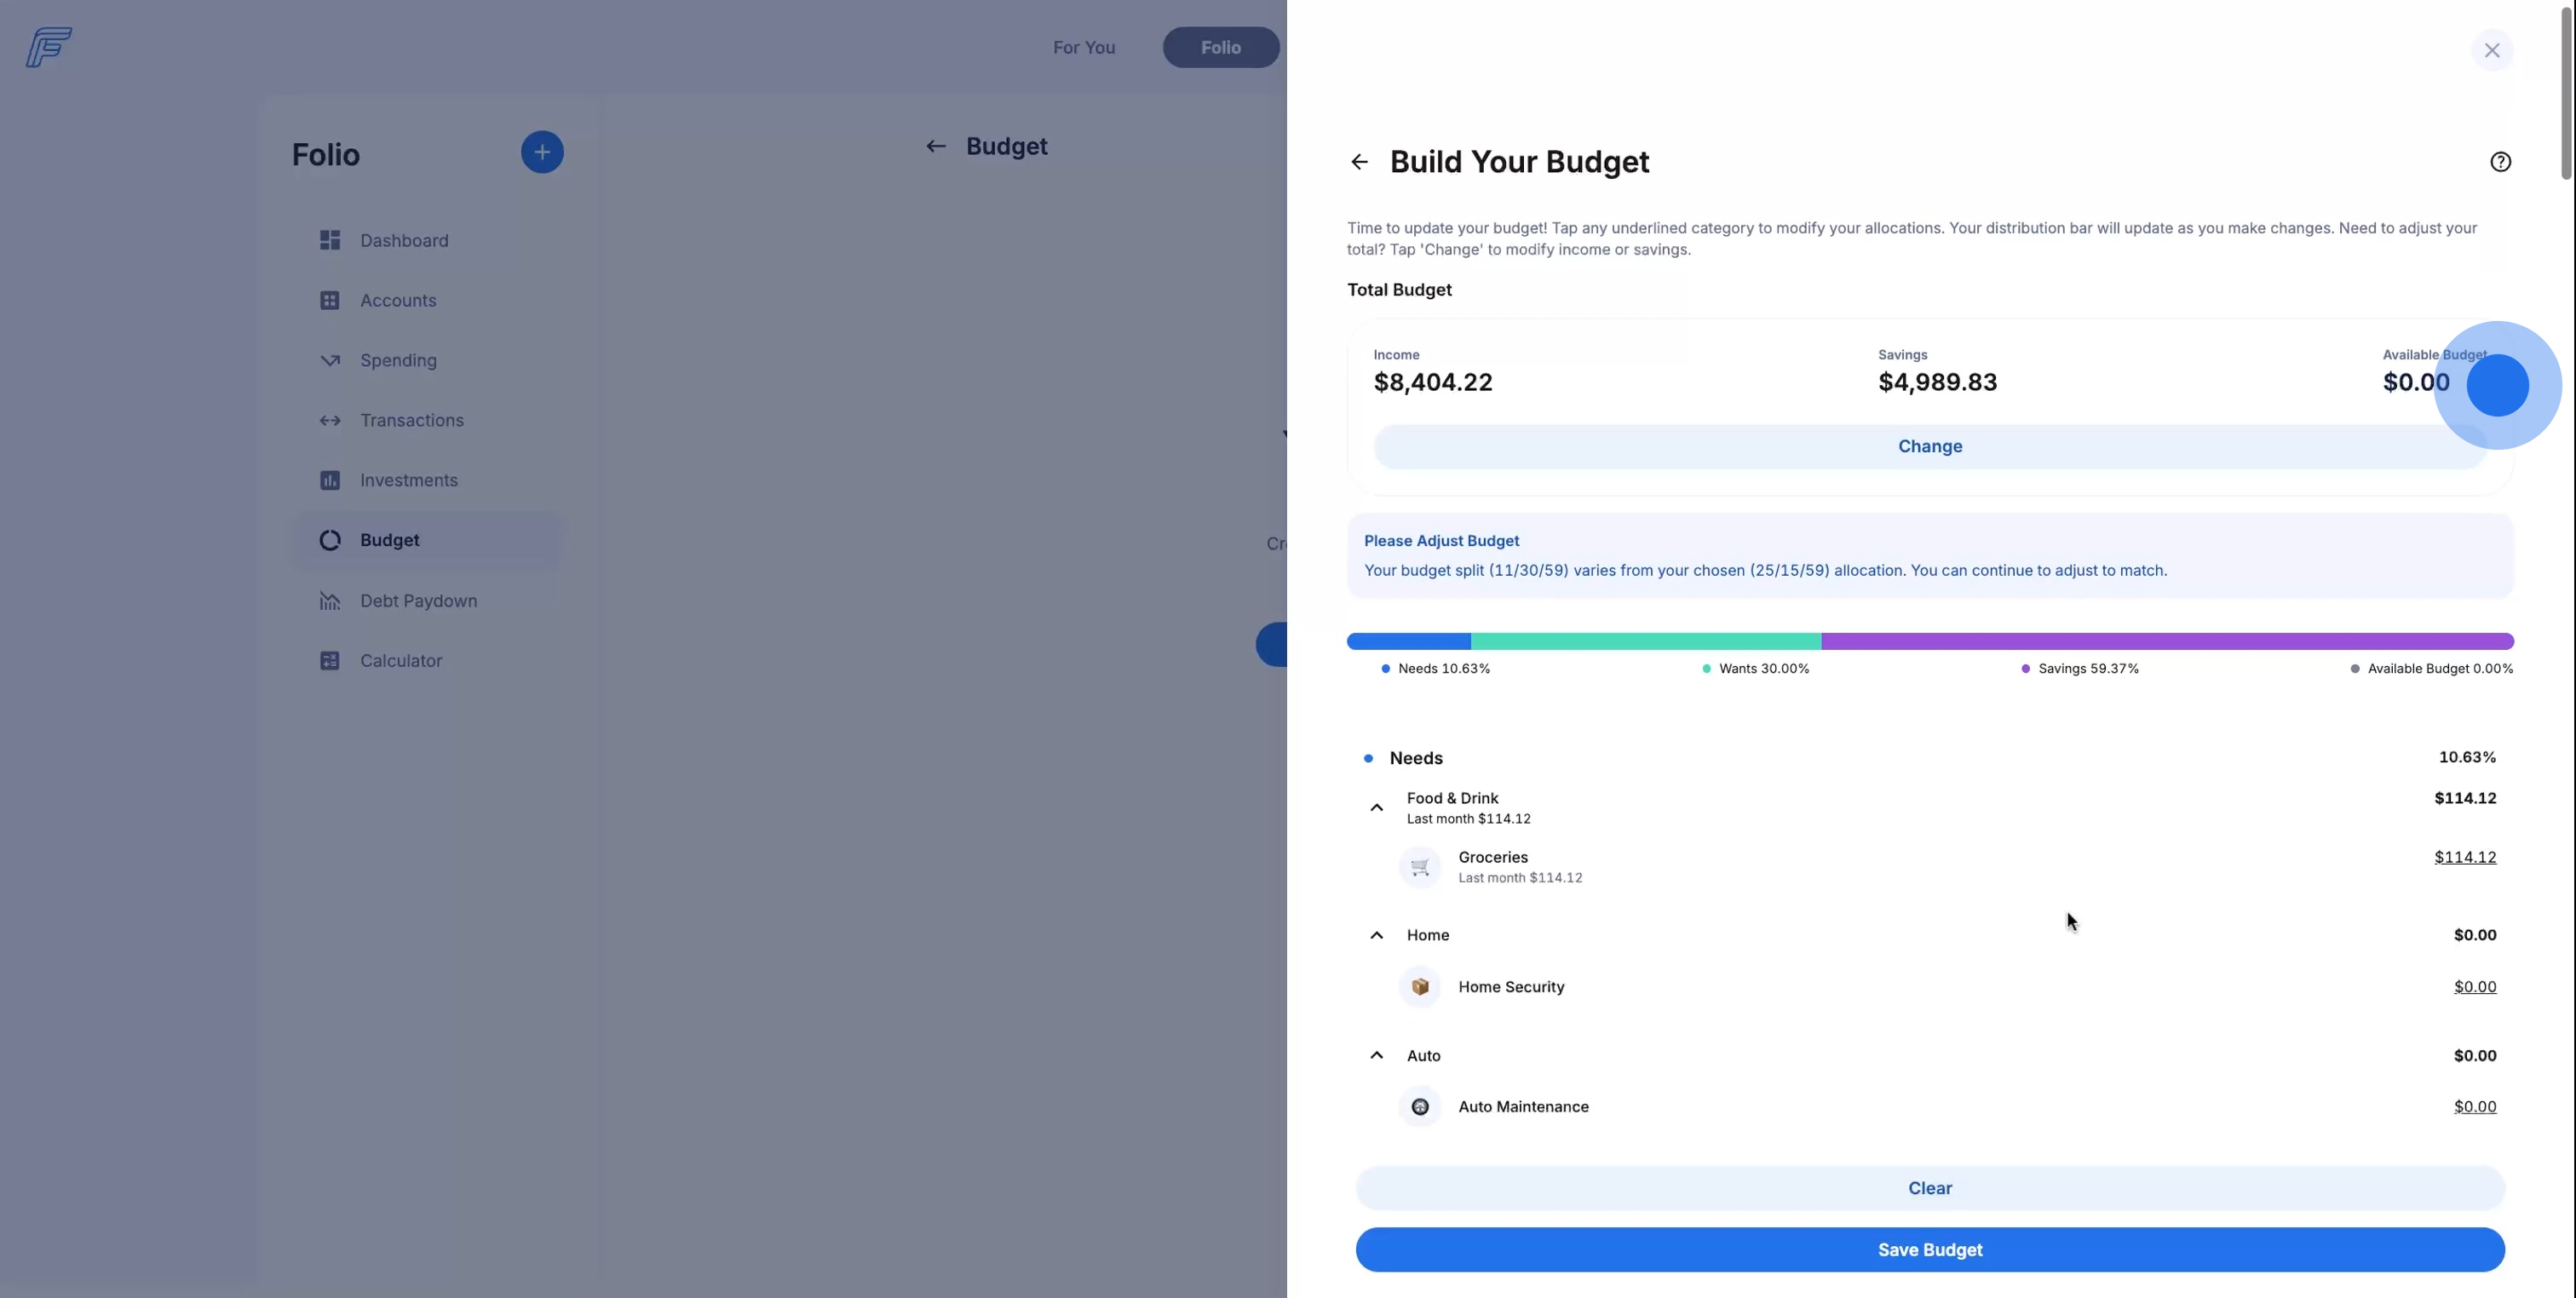The image size is (2576, 1298).
Task: Click the blue plus add button
Action: pyautogui.click(x=542, y=152)
